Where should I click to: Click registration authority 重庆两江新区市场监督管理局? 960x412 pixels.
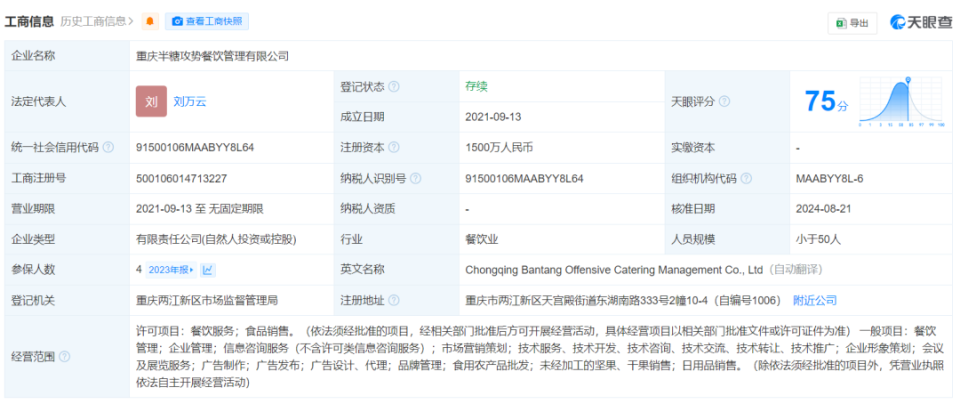pos(207,301)
